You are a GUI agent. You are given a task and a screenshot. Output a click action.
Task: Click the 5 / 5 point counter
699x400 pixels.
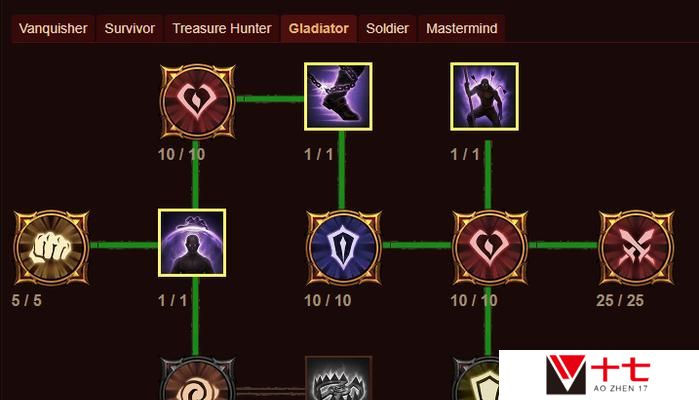click(x=27, y=301)
